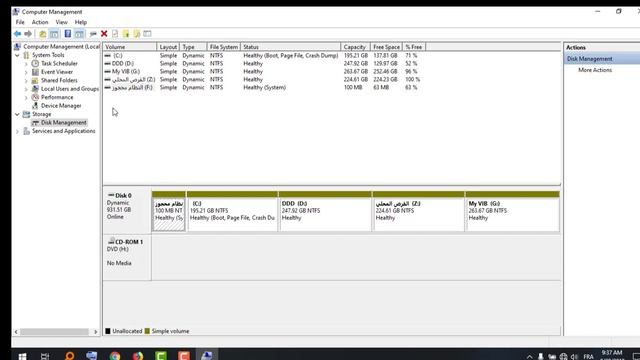Open Task View on the taskbar
The image size is (640, 360).
pyautogui.click(x=45, y=356)
